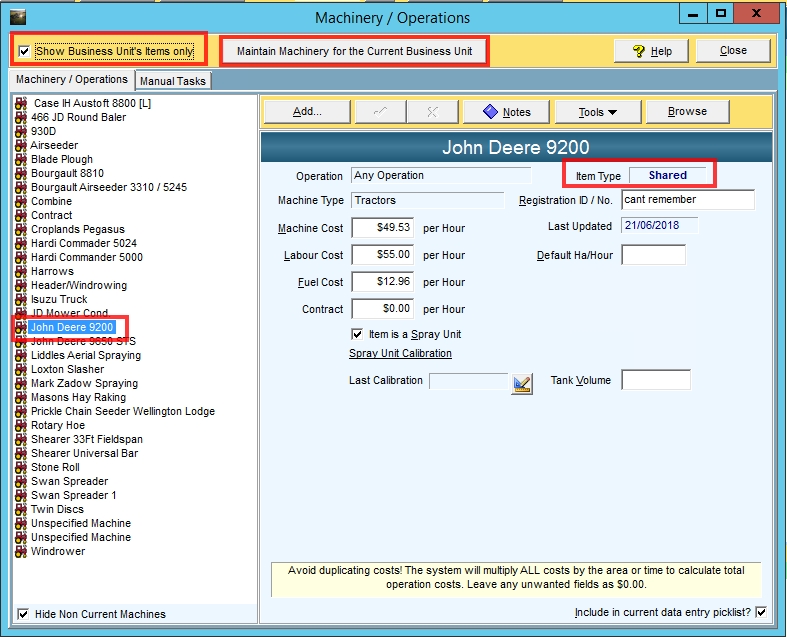This screenshot has width=787, height=637.
Task: Uncheck Item is a Spray Unit
Action: point(357,334)
